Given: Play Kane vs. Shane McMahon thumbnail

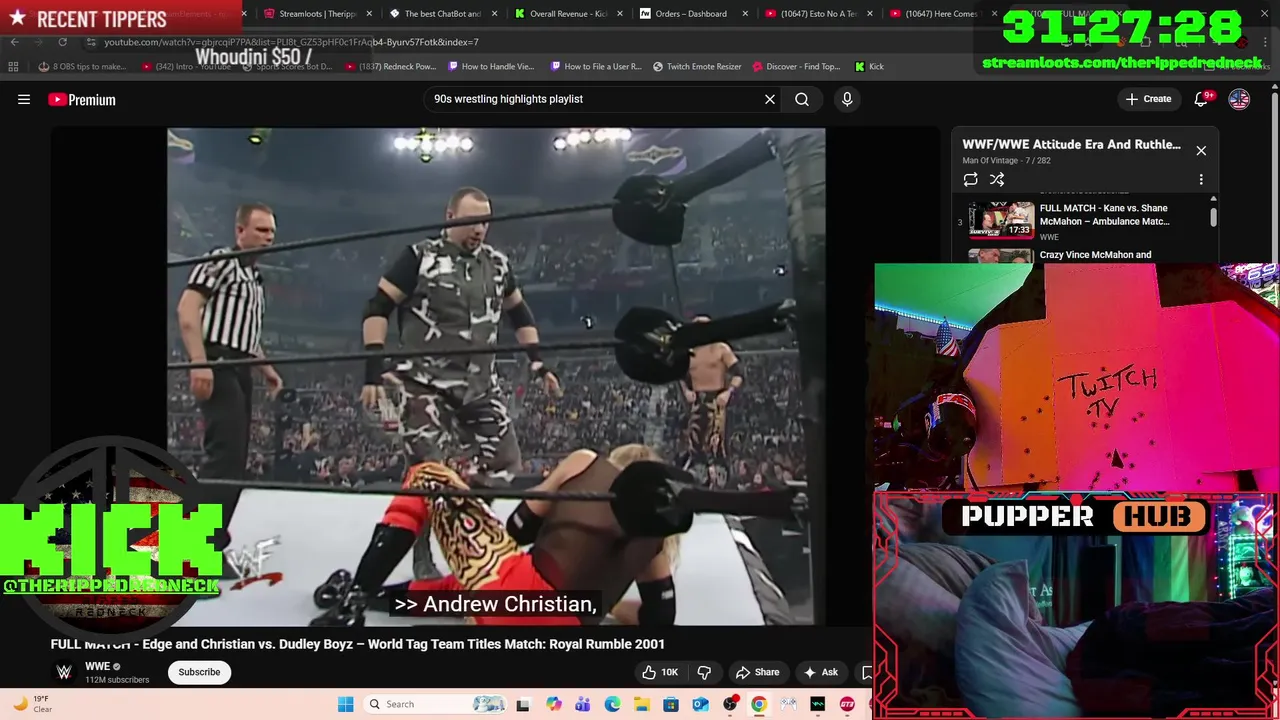Looking at the screenshot, I should (x=1001, y=220).
